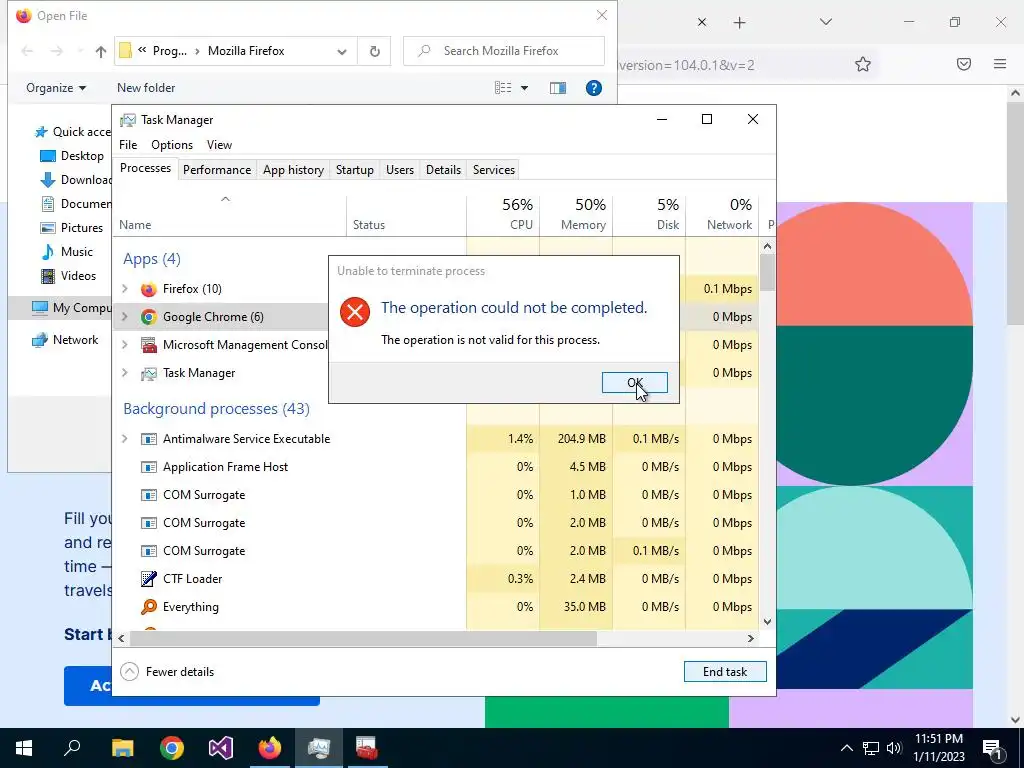Click the Search Mozilla Firefox field
Image resolution: width=1024 pixels, height=768 pixels.
[504, 51]
